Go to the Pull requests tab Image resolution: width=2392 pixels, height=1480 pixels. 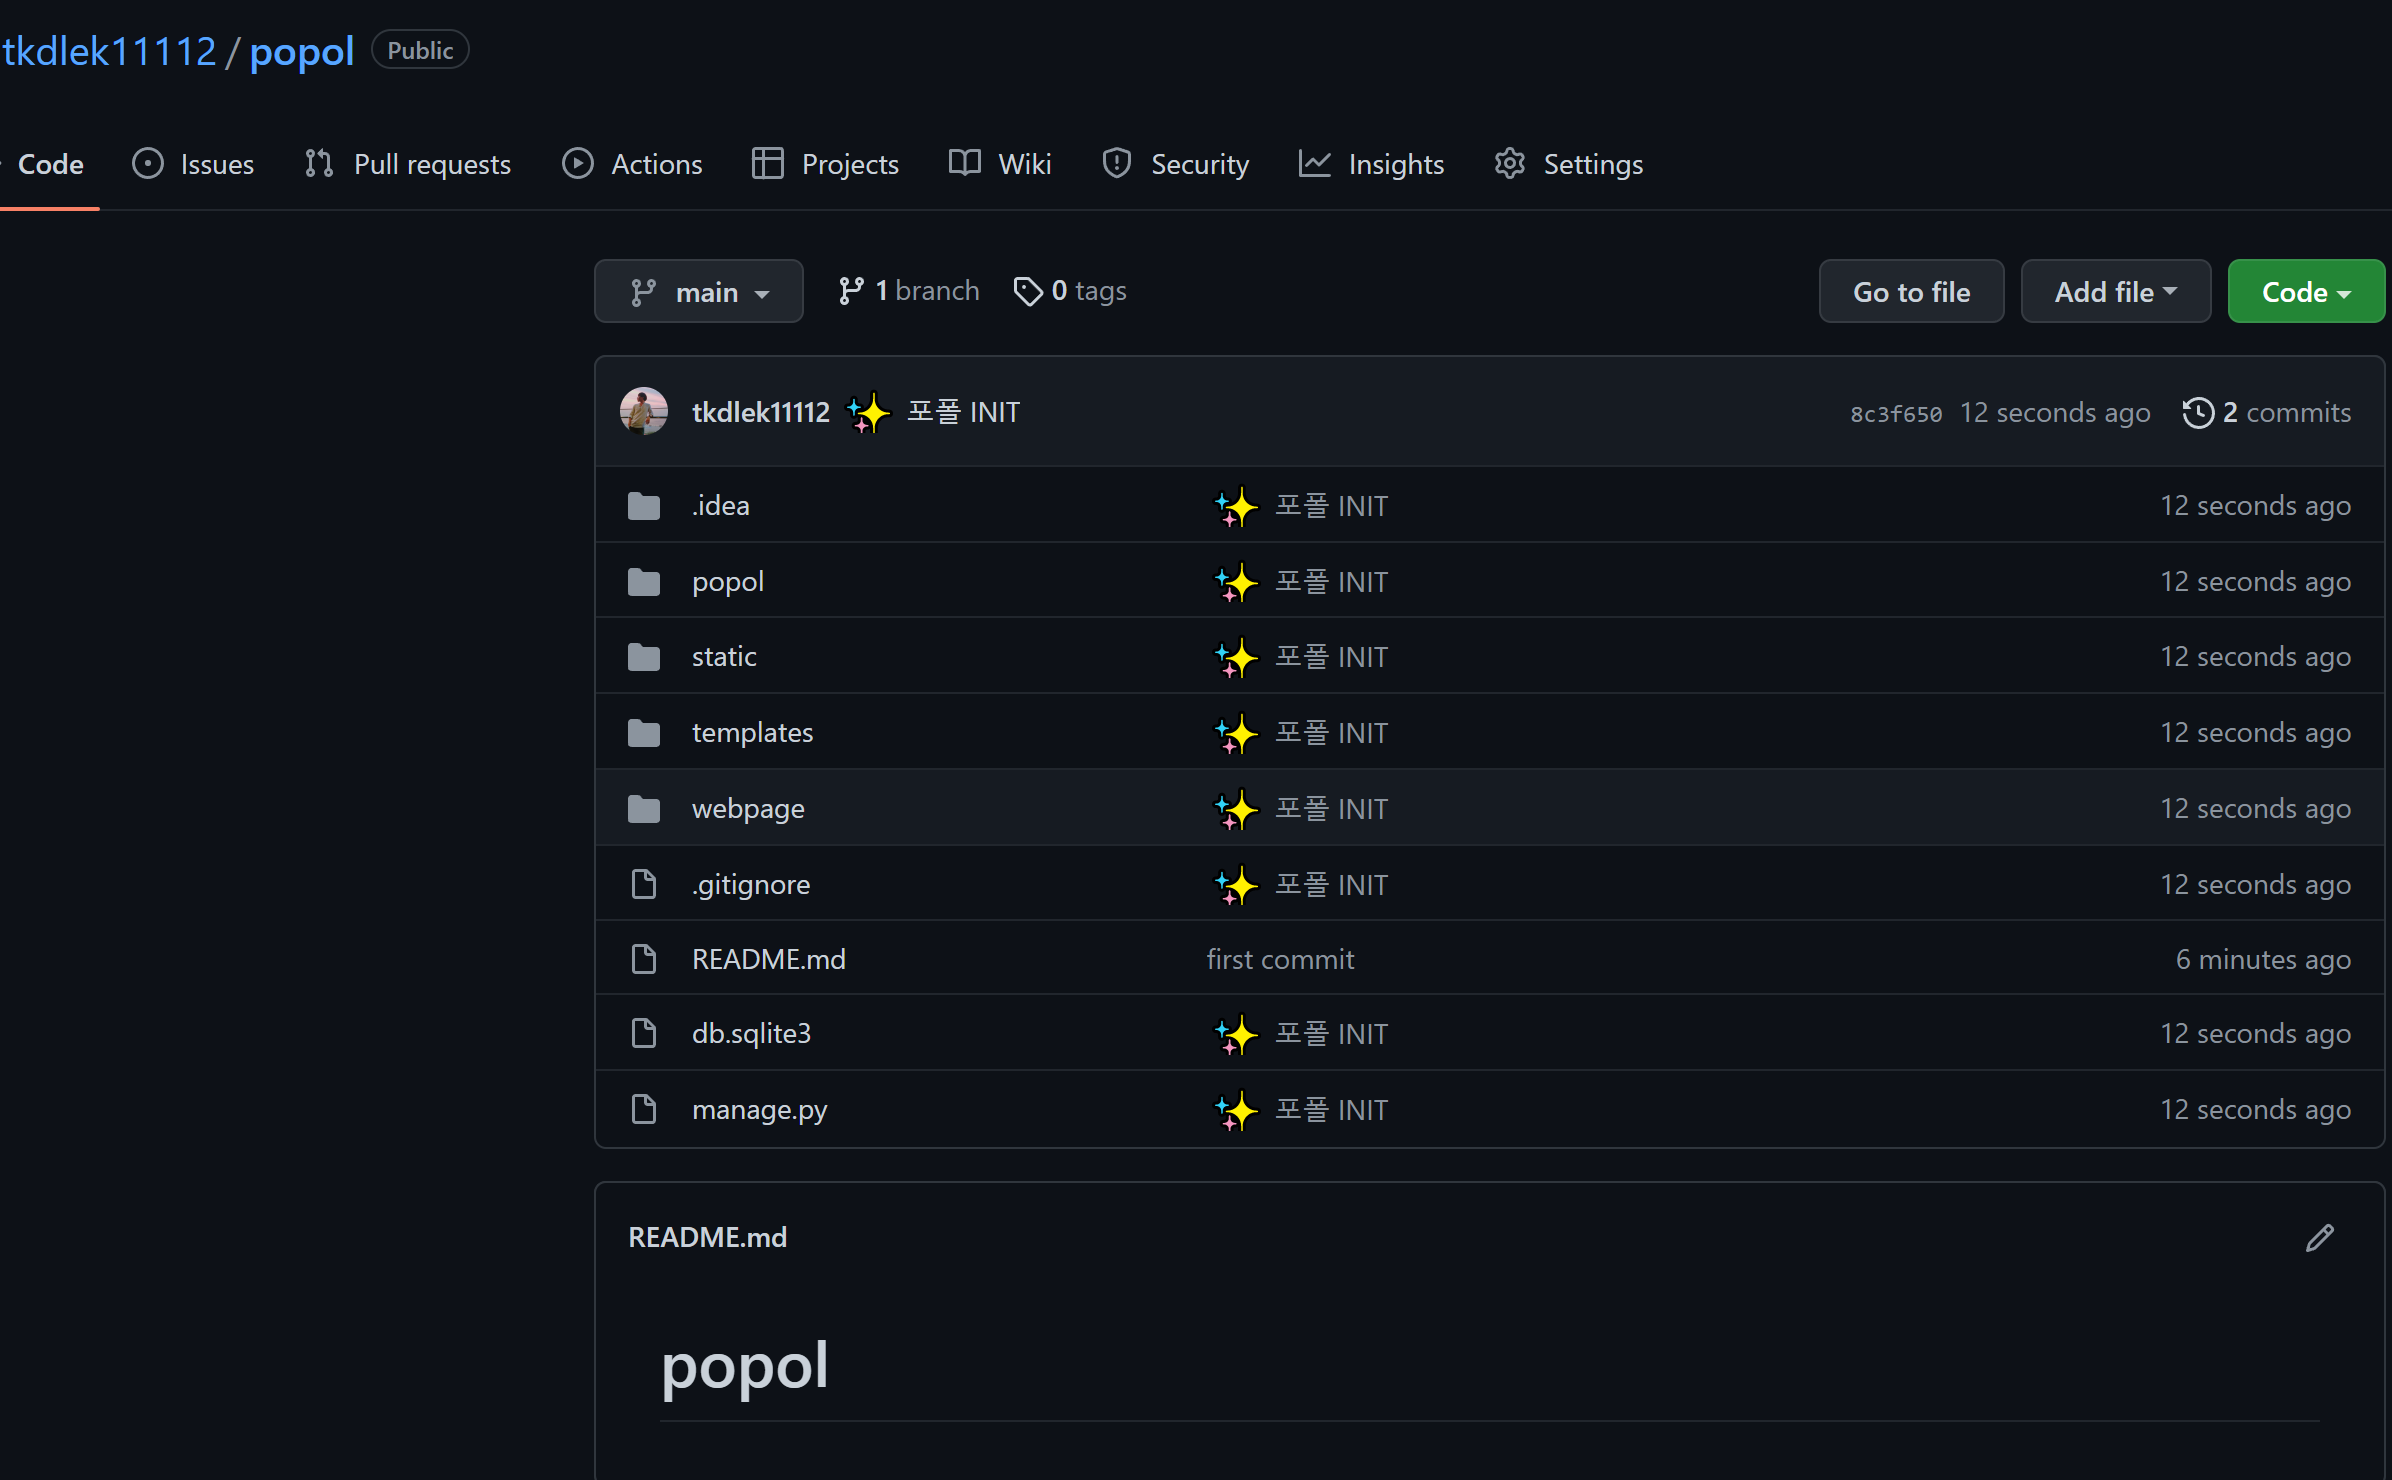coord(408,164)
